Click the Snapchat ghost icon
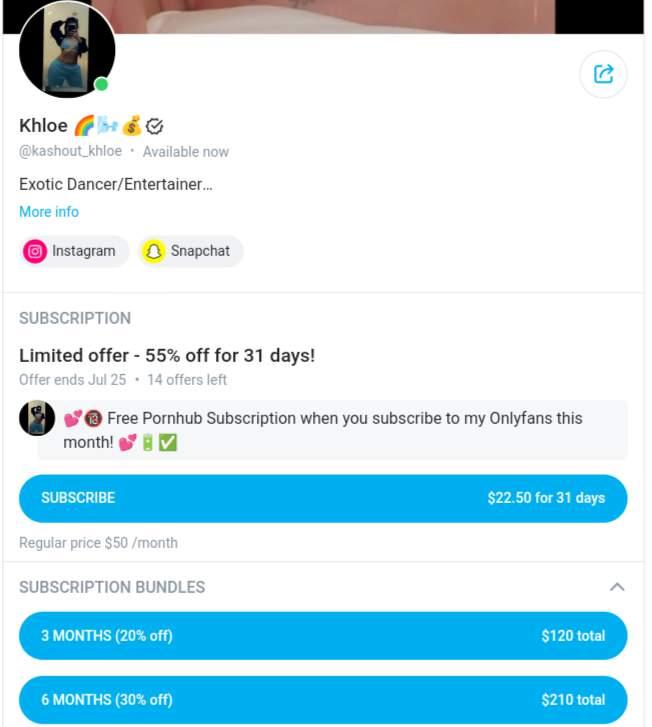 (x=153, y=252)
